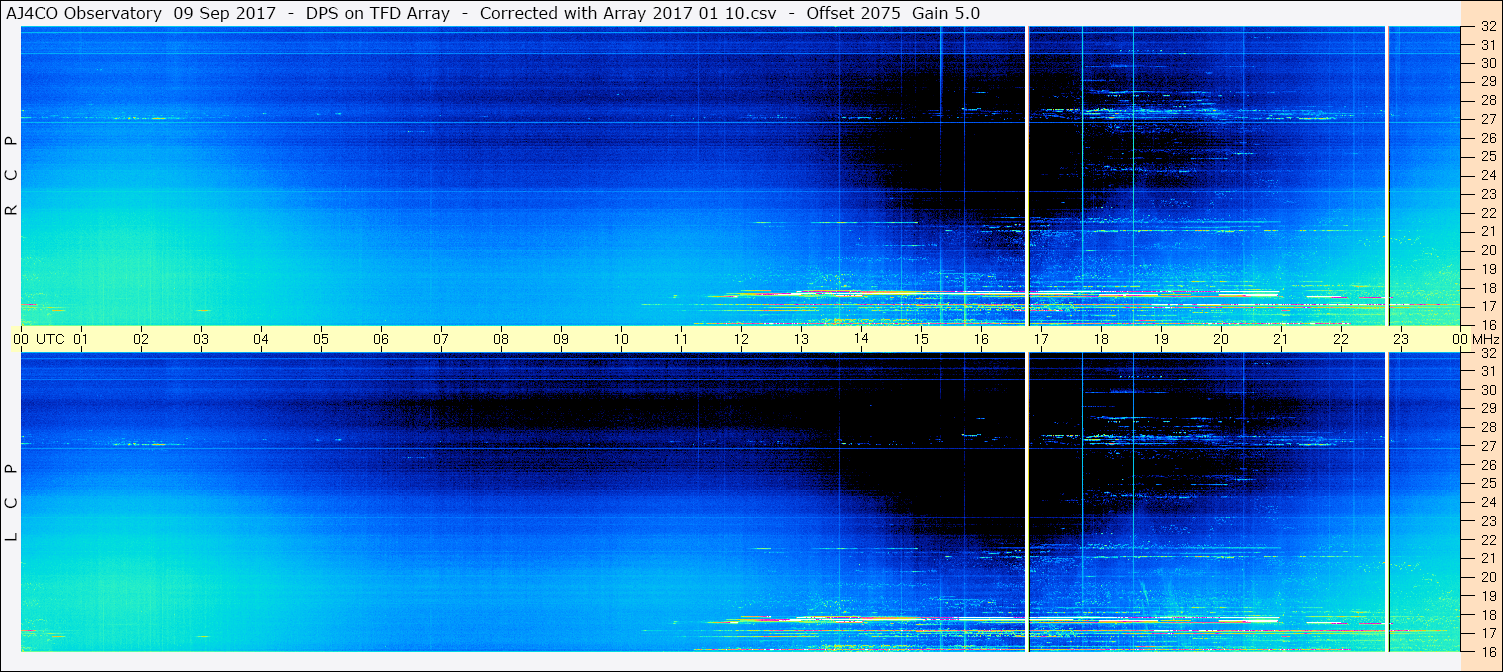Select the 08 hour mark on the time axis
The height and width of the screenshot is (672, 1503).
click(501, 339)
